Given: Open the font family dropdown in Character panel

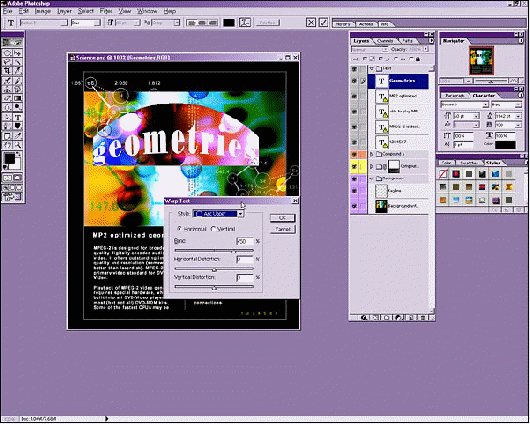Looking at the screenshot, I should click(x=464, y=105).
